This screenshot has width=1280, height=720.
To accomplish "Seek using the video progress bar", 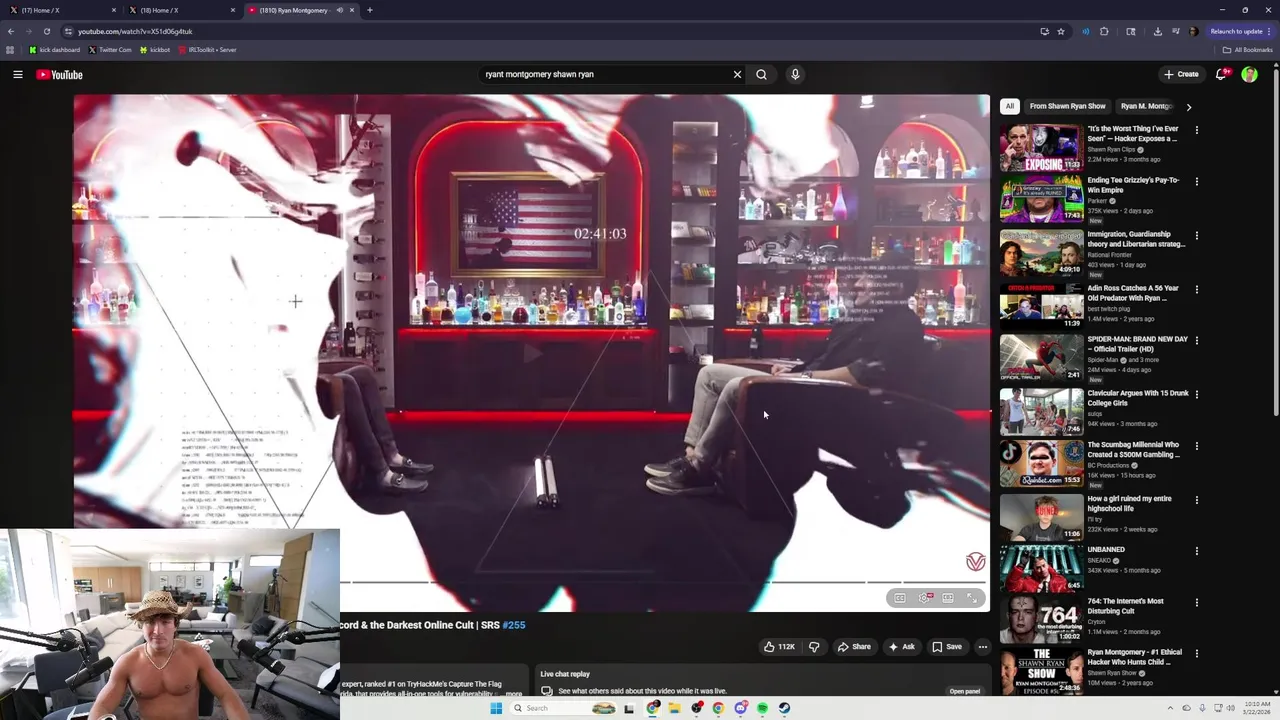I will click(665, 582).
